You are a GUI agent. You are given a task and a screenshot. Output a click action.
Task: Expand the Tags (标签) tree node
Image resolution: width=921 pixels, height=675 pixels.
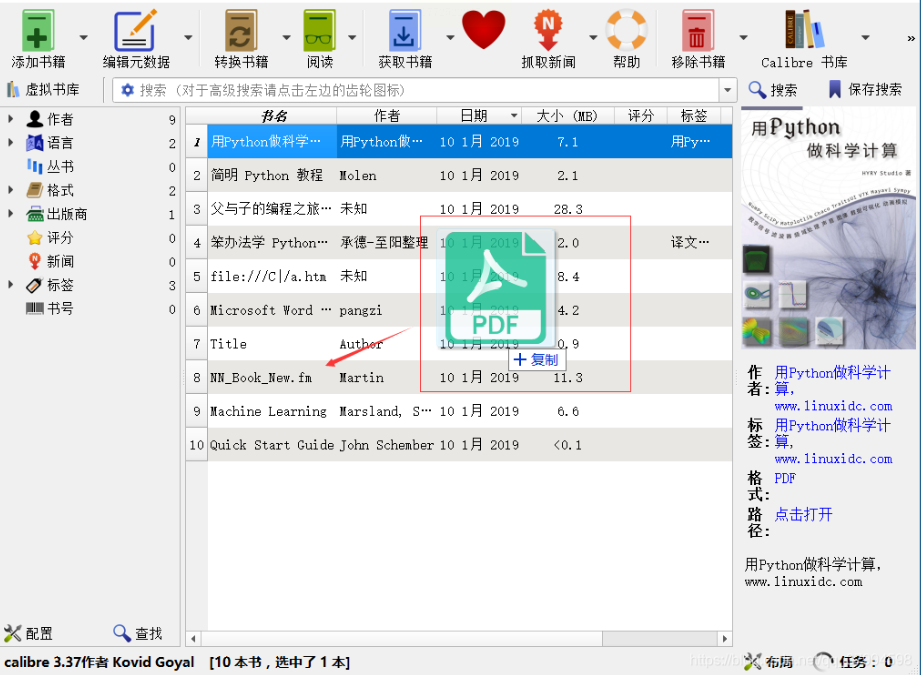tap(11, 284)
